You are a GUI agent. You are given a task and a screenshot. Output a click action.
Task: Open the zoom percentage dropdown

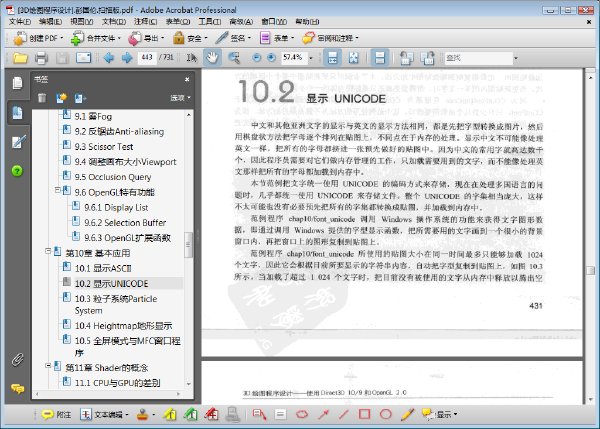point(310,58)
